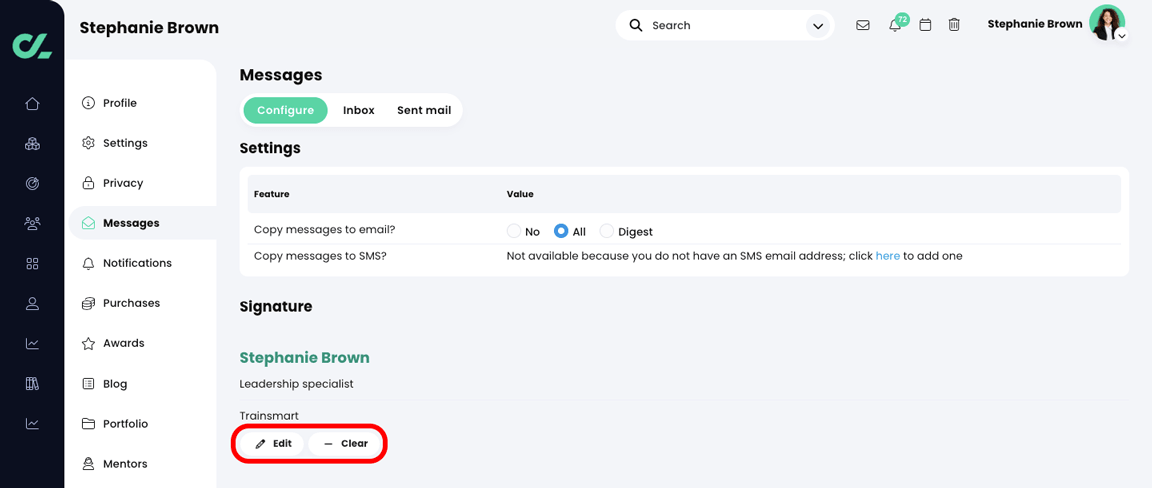
Task: Click the green Stephanie Brown signature name
Action: 304,358
